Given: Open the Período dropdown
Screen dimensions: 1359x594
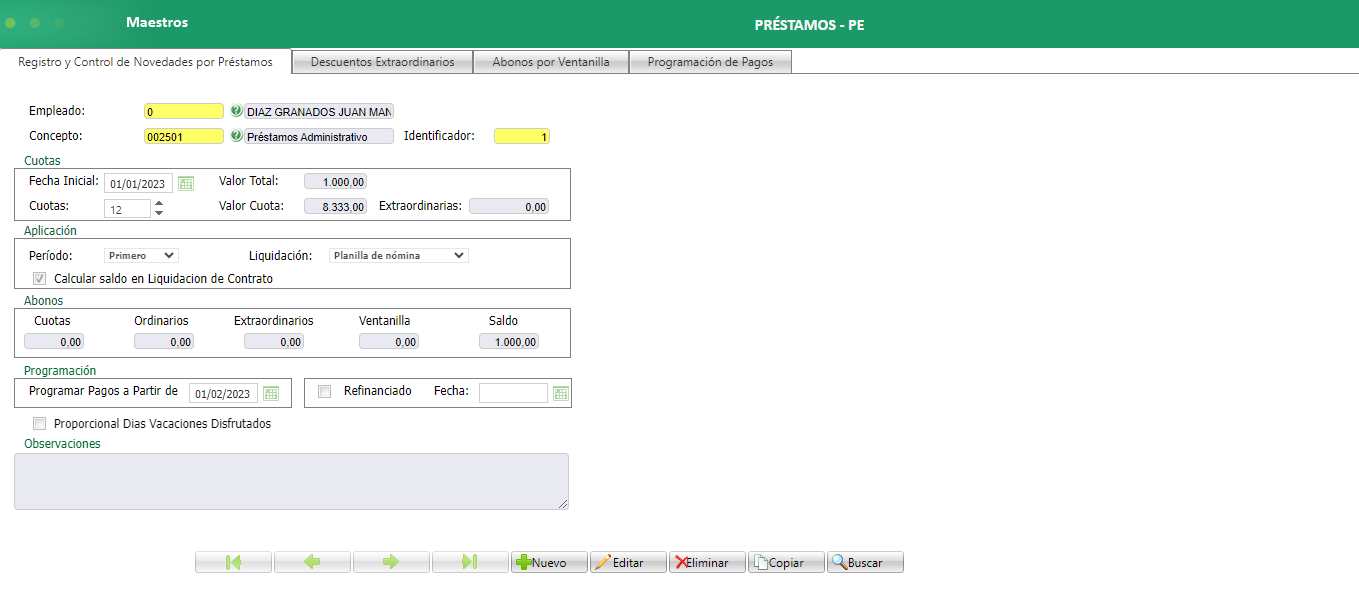Looking at the screenshot, I should [x=140, y=255].
